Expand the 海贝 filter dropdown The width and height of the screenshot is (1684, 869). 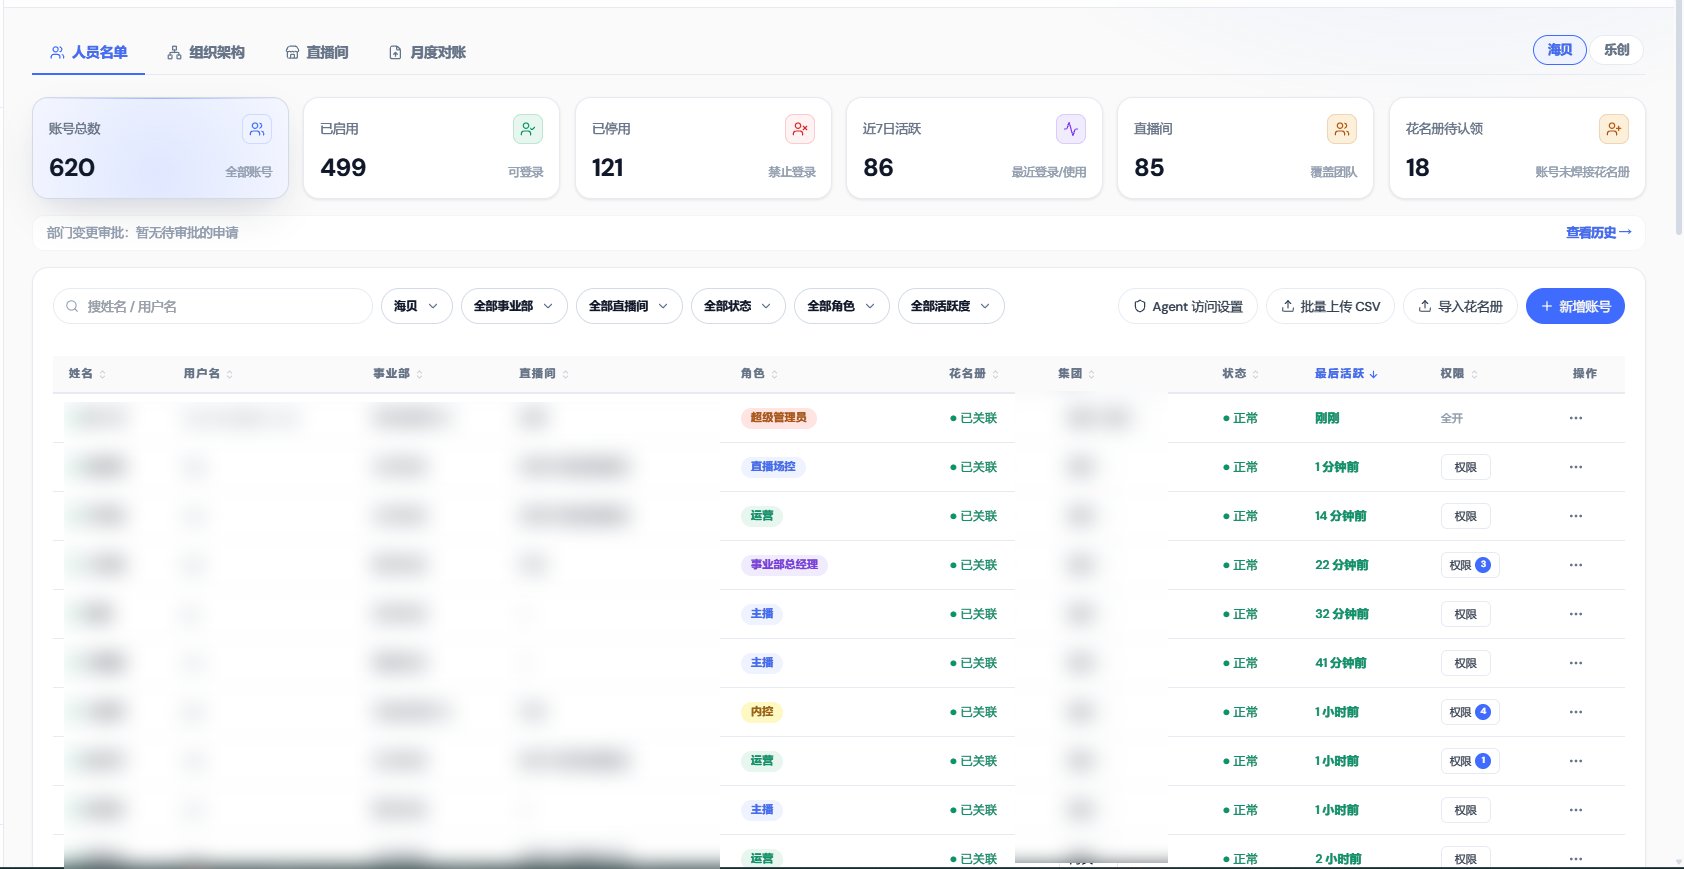click(x=416, y=306)
